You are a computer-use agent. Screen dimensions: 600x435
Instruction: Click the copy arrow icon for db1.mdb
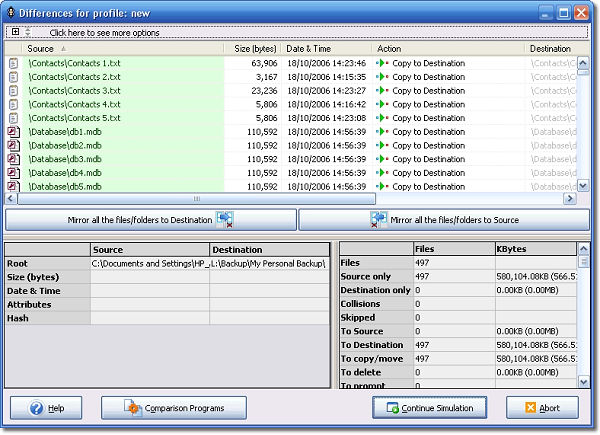point(383,132)
